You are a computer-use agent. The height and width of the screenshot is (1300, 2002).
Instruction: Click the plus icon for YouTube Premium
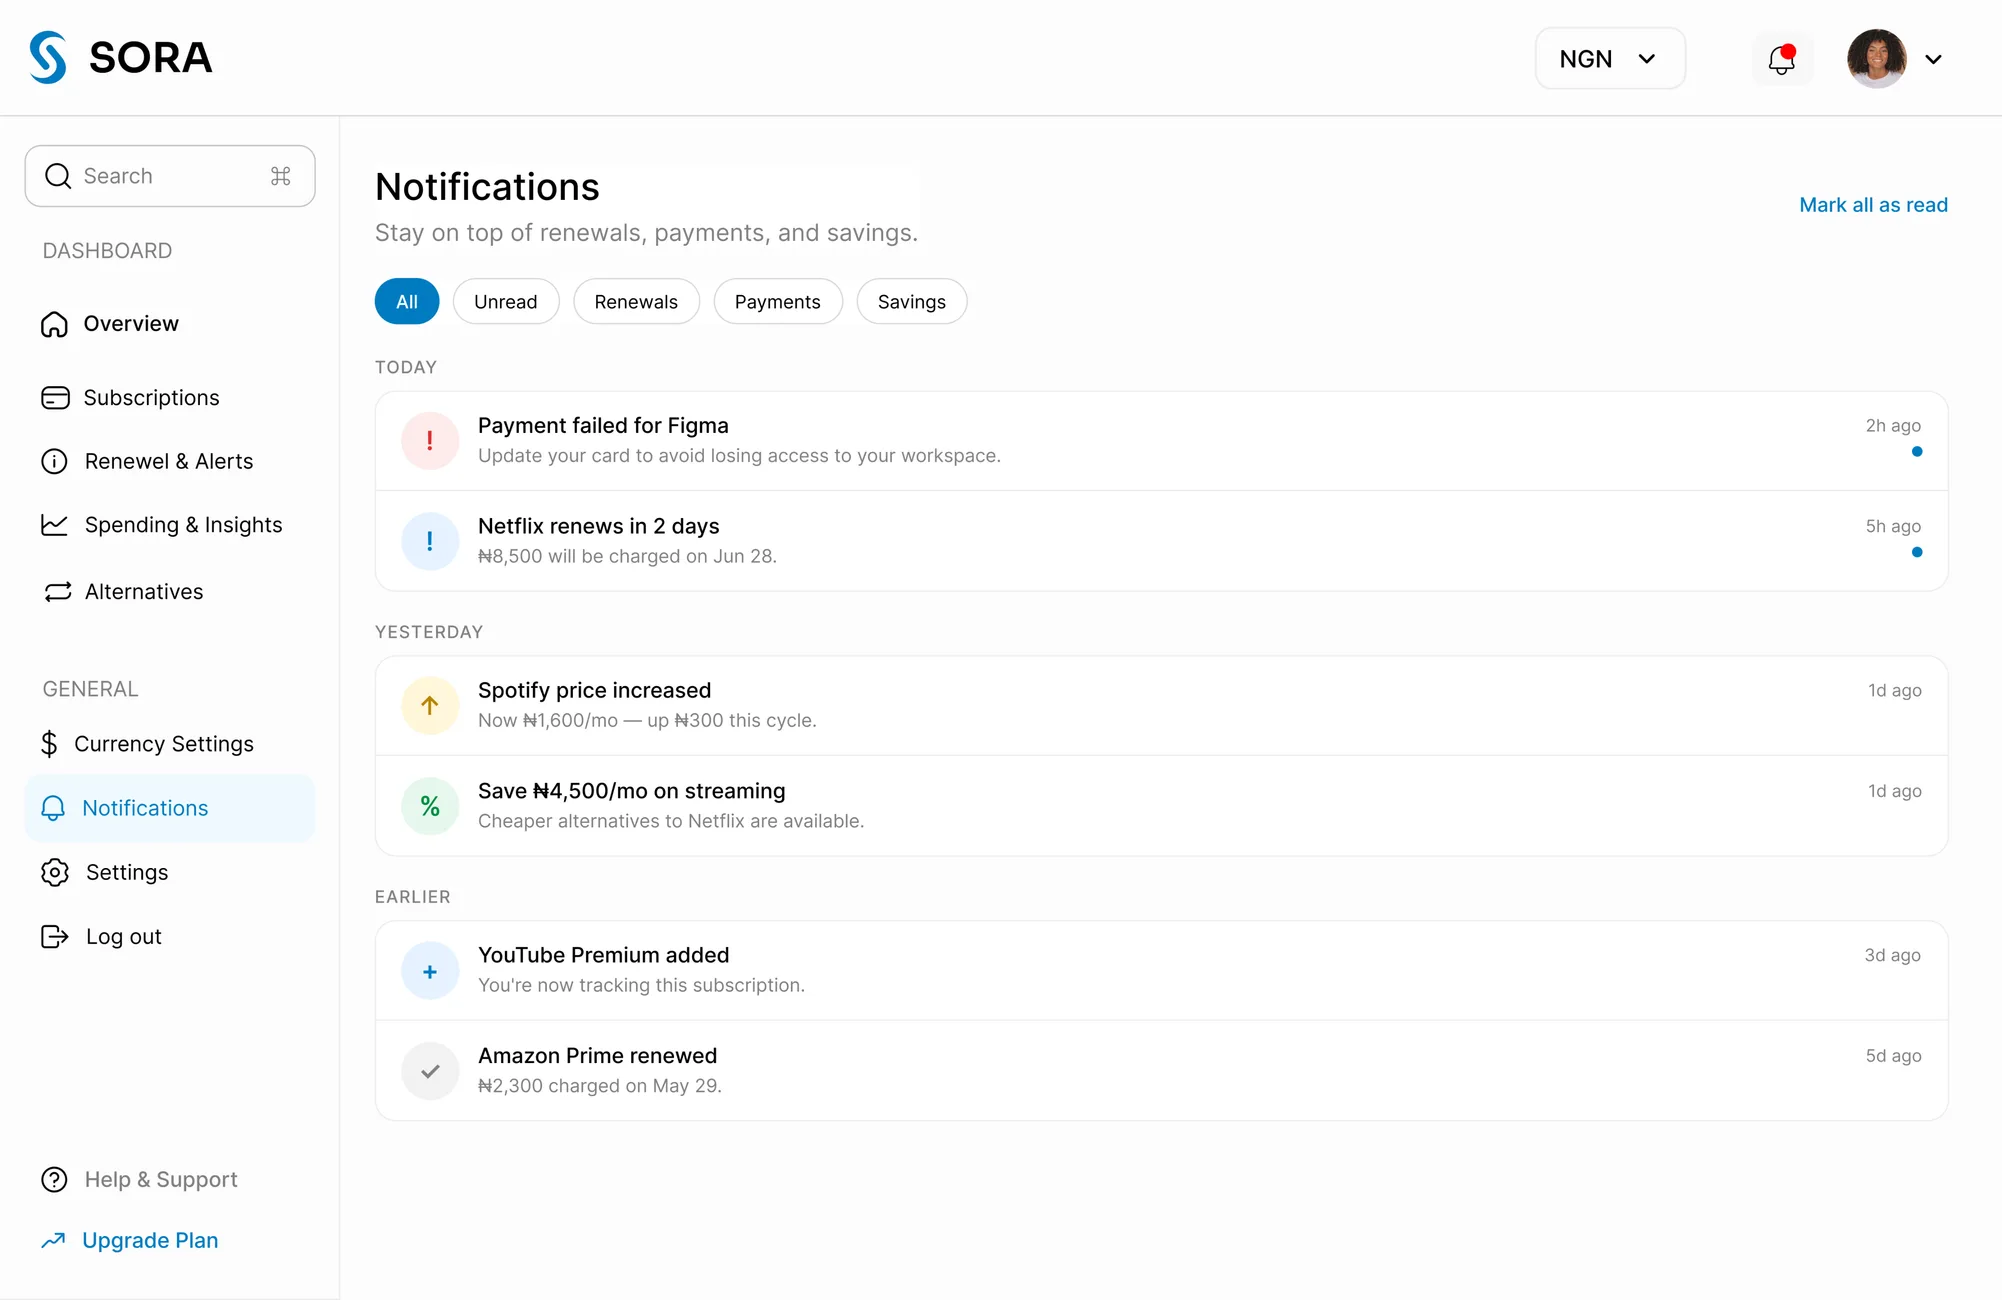click(x=430, y=971)
